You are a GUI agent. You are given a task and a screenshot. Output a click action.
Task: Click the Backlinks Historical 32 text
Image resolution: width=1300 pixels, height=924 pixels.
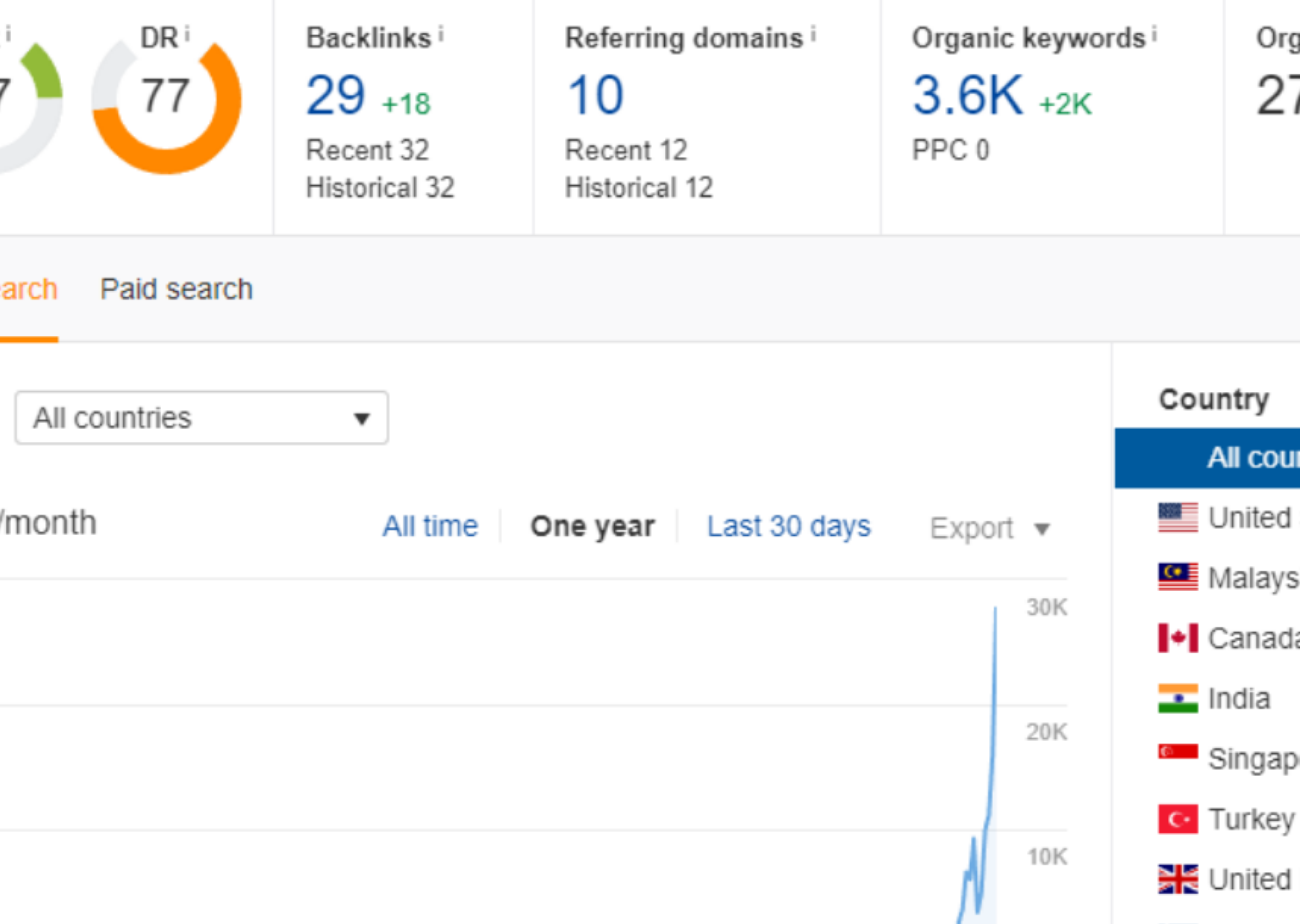tap(380, 187)
